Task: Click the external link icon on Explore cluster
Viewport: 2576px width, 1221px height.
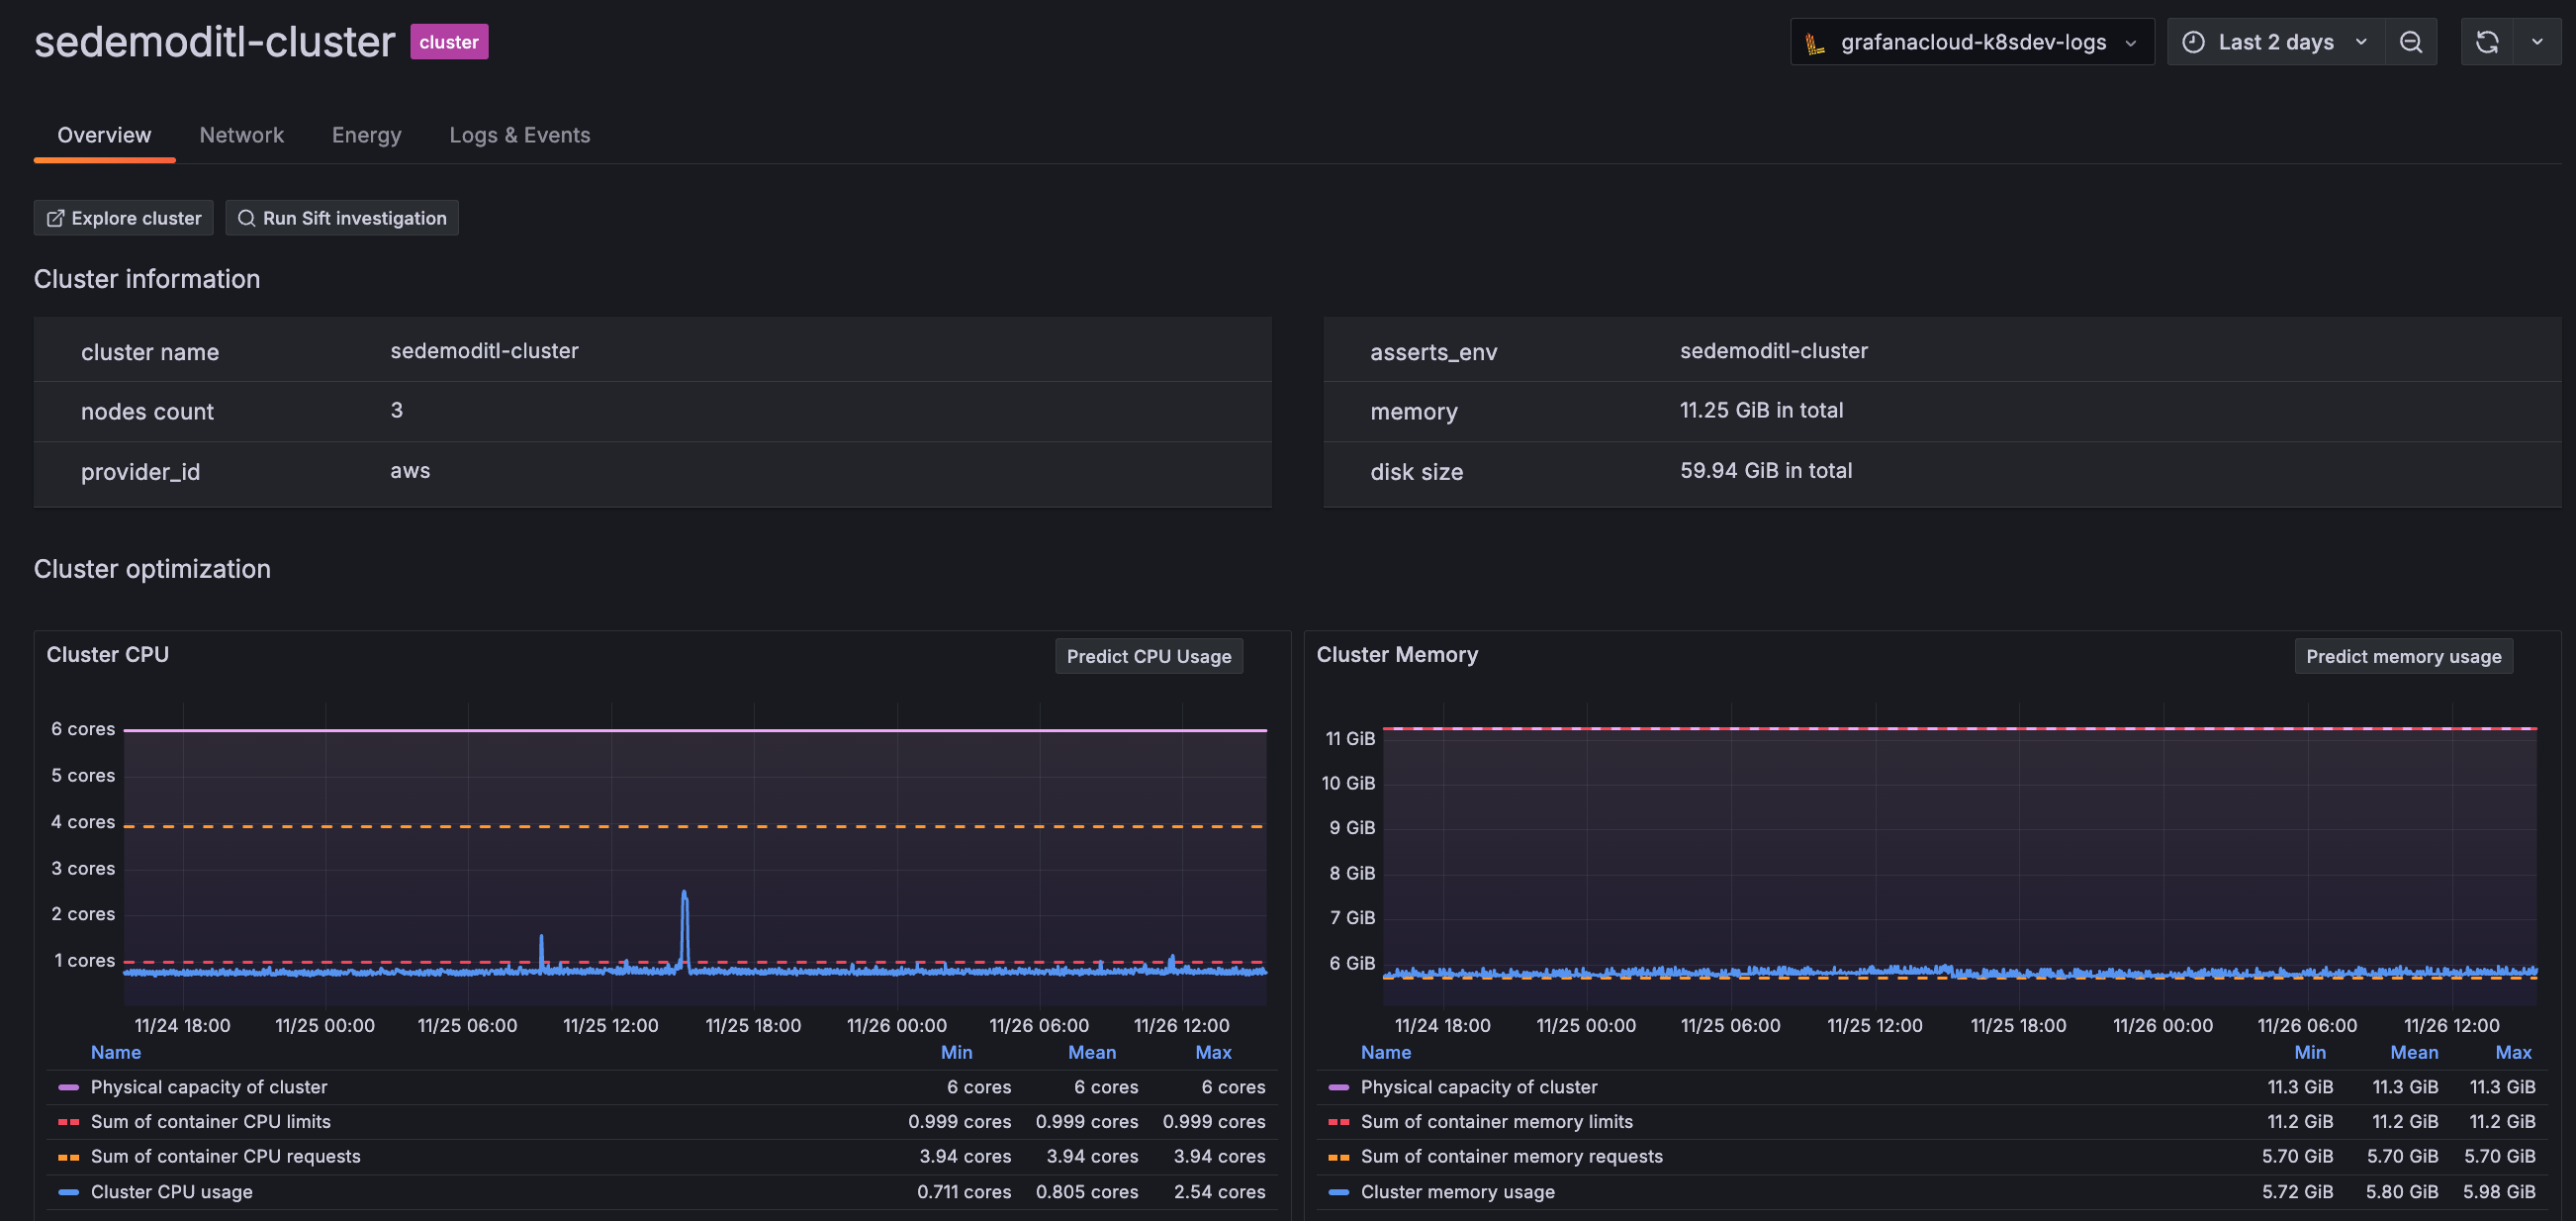Action: (x=56, y=218)
